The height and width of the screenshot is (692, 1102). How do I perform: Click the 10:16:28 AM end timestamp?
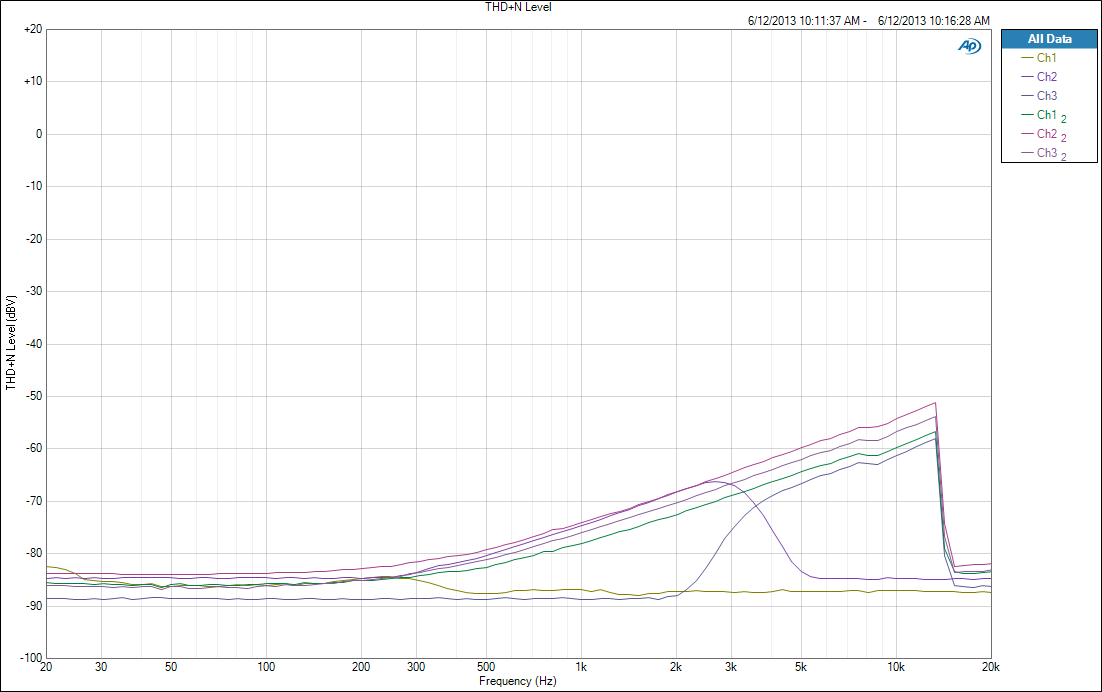point(959,21)
